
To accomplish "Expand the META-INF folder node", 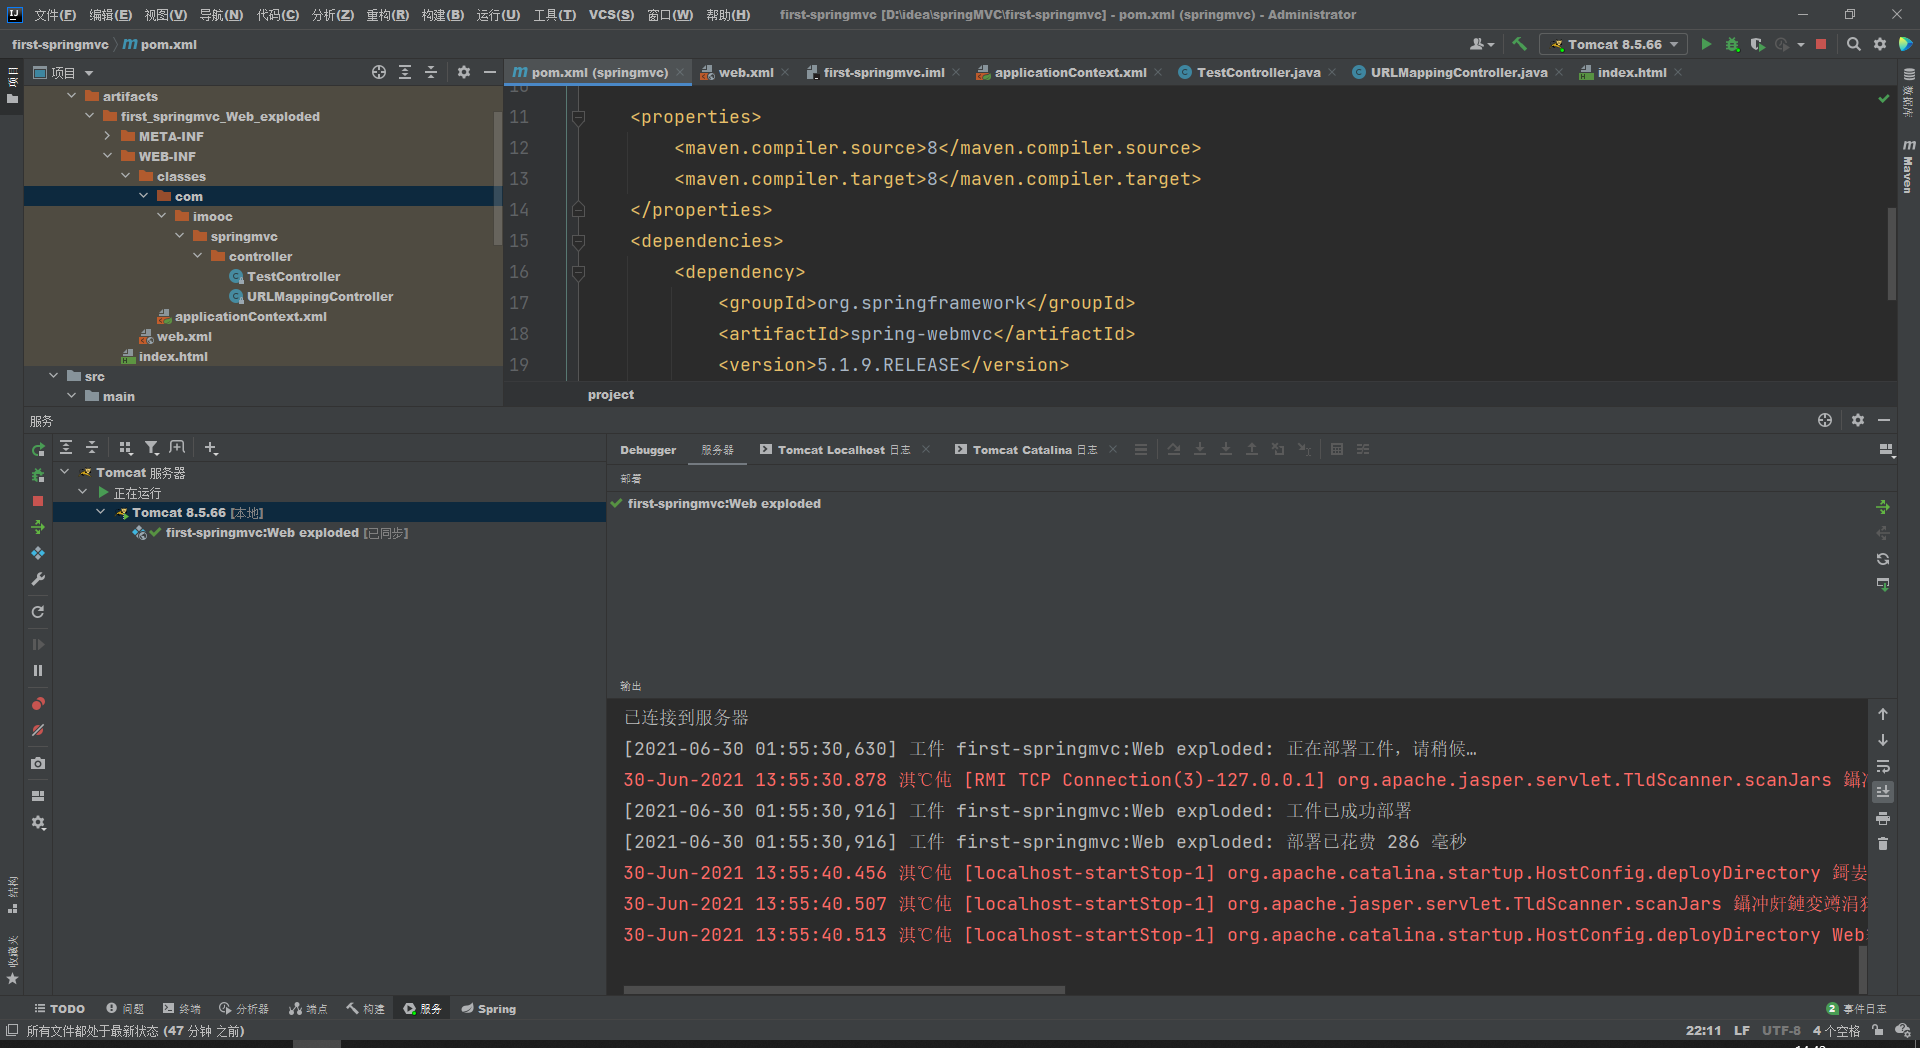I will click(x=108, y=136).
